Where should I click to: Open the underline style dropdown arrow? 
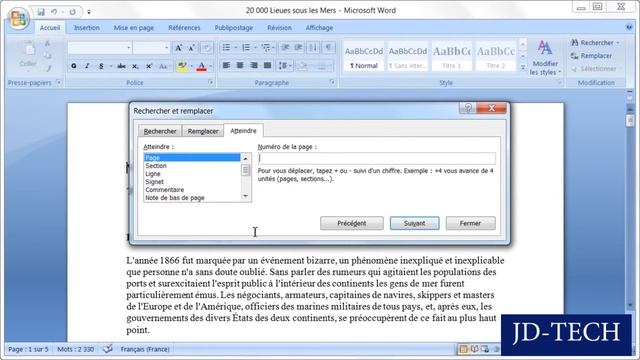tap(111, 66)
